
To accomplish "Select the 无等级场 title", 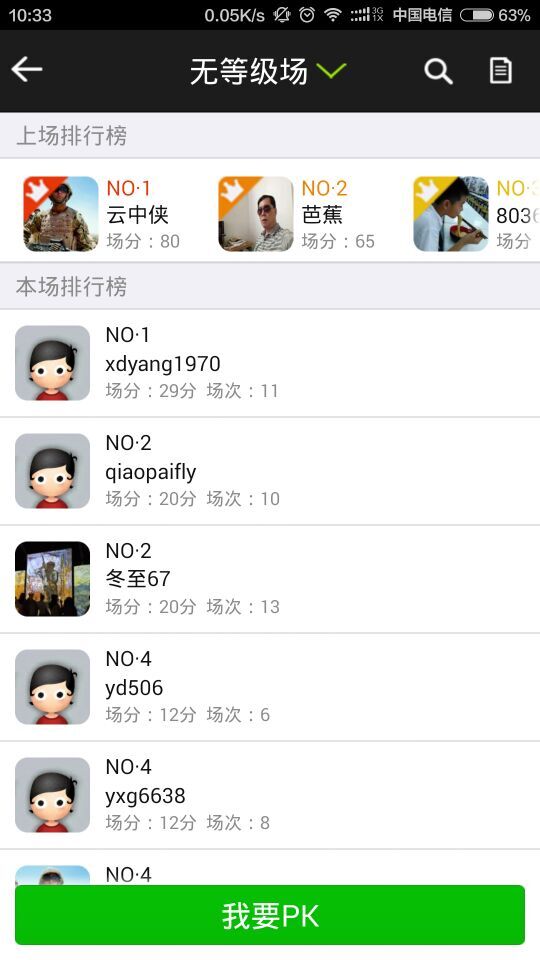I will click(x=249, y=72).
